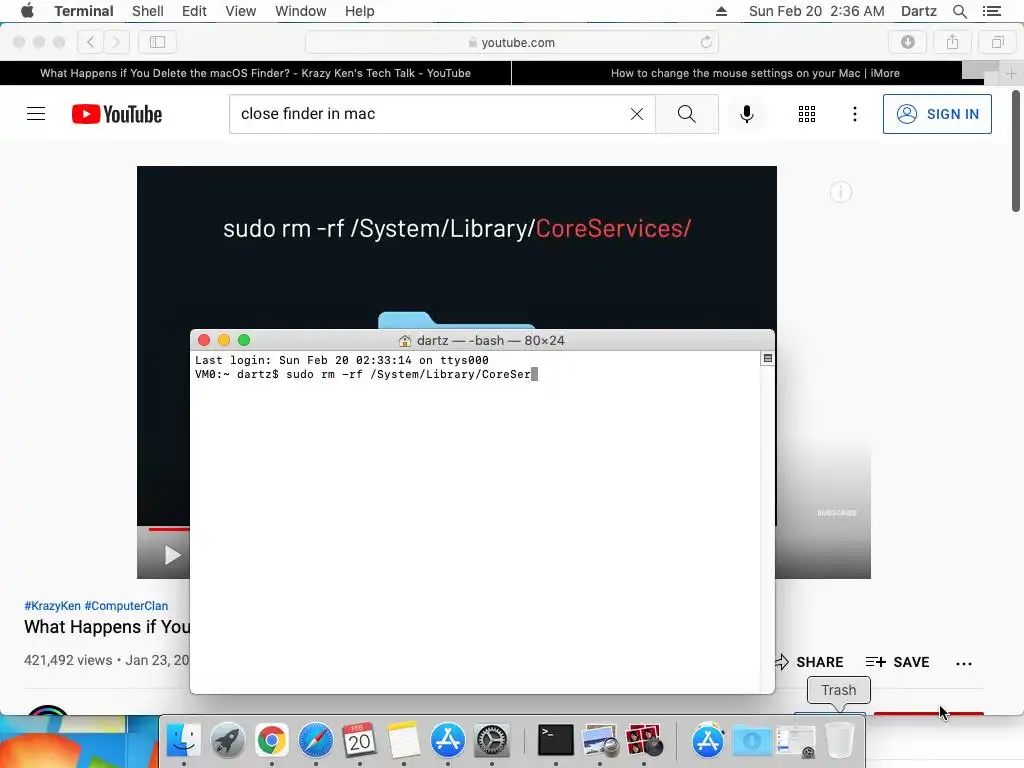This screenshot has width=1024, height=768.
Task: Click the YouTube page scrollbar
Action: coord(1016,152)
